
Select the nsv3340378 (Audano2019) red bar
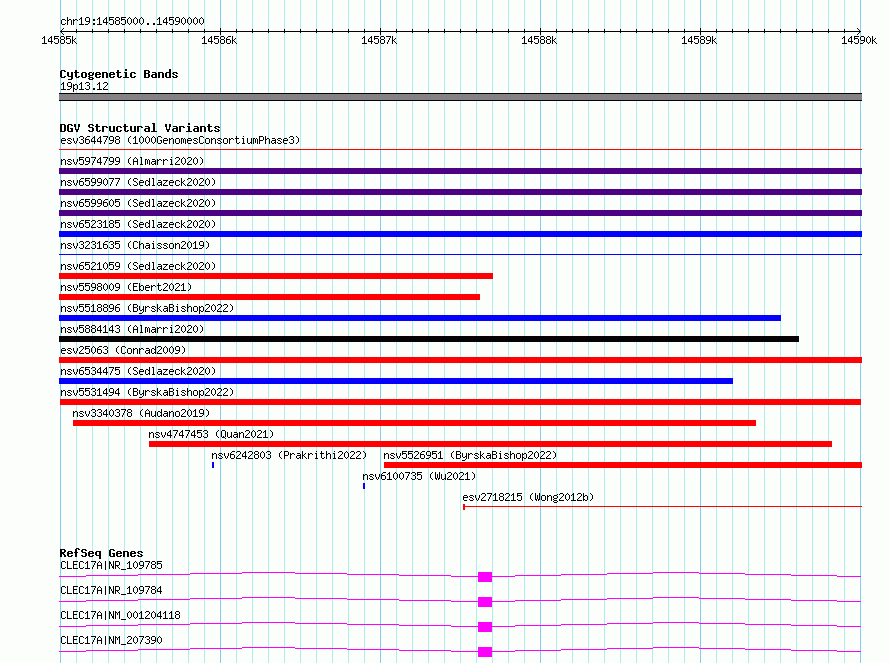coord(414,423)
